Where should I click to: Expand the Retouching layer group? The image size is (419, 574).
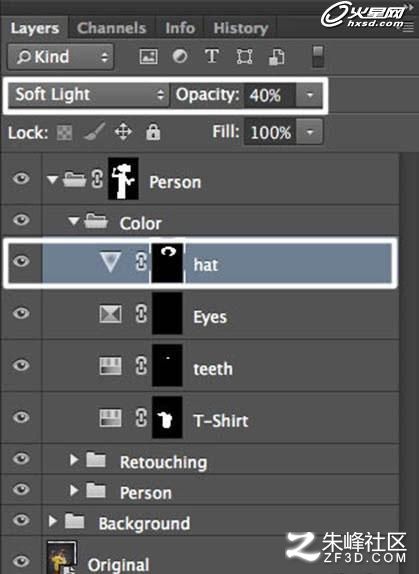(x=74, y=460)
